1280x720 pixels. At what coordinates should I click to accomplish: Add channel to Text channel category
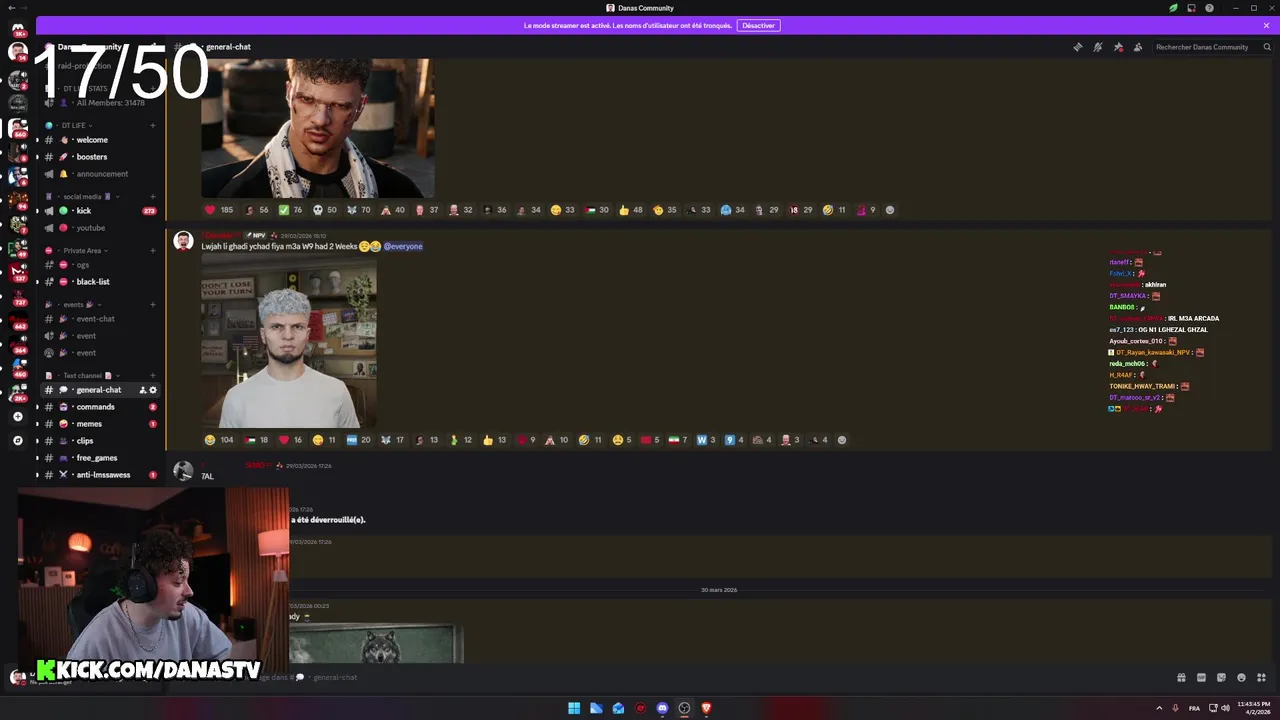click(153, 376)
